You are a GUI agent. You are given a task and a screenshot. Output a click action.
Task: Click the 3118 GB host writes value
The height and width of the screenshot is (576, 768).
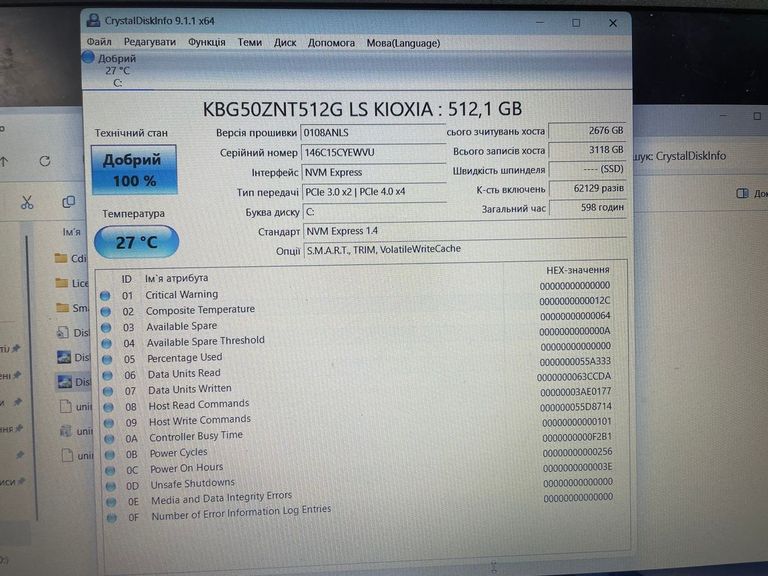587,150
